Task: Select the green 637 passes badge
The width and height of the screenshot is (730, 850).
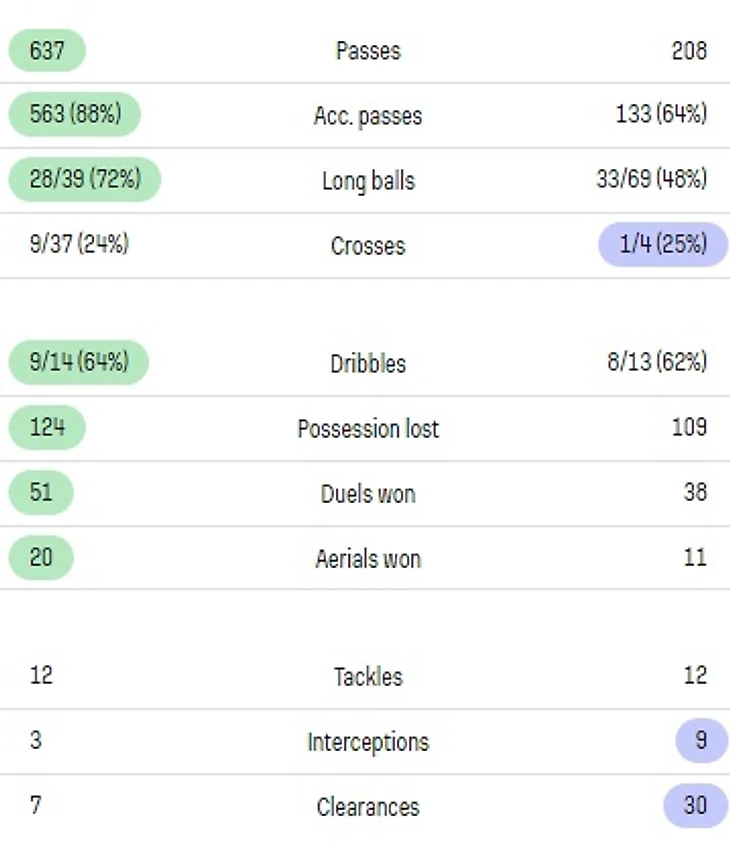Action: click(47, 50)
